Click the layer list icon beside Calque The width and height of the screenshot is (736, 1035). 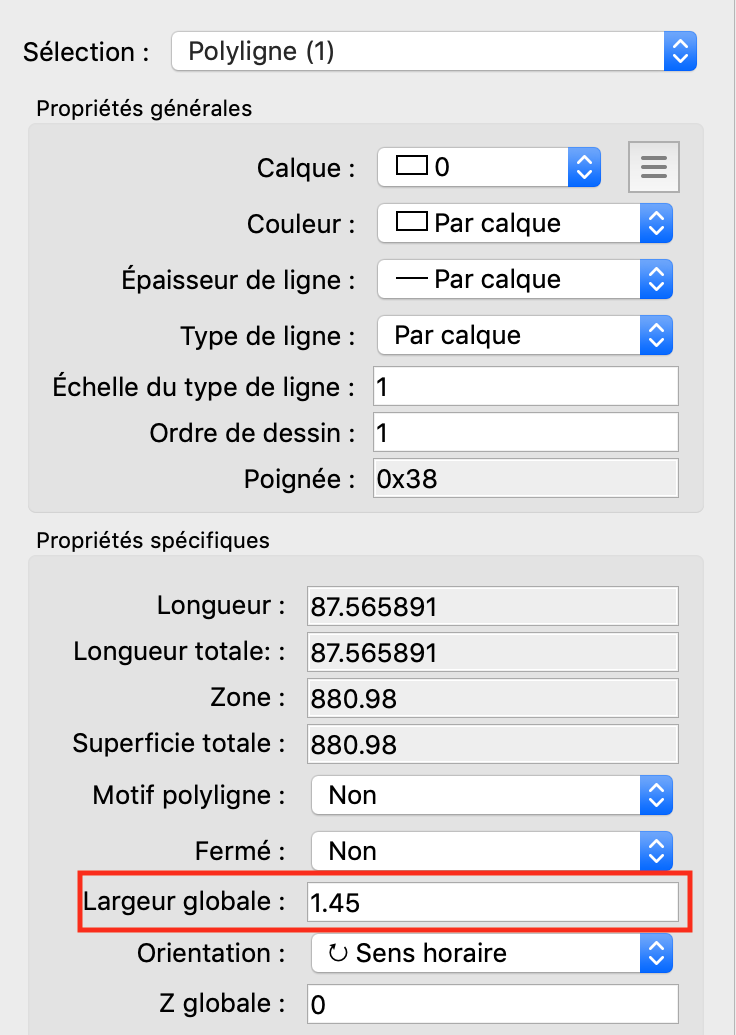click(x=653, y=167)
